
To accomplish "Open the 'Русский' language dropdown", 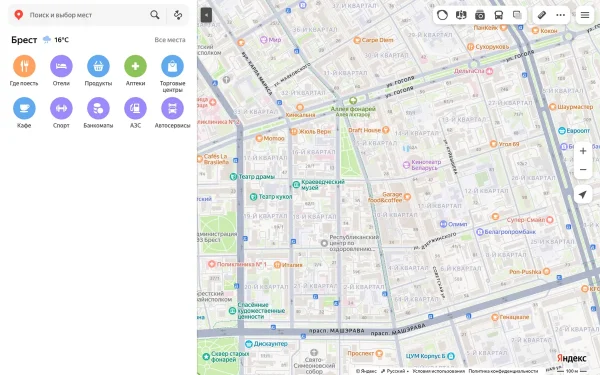I will click(x=395, y=371).
